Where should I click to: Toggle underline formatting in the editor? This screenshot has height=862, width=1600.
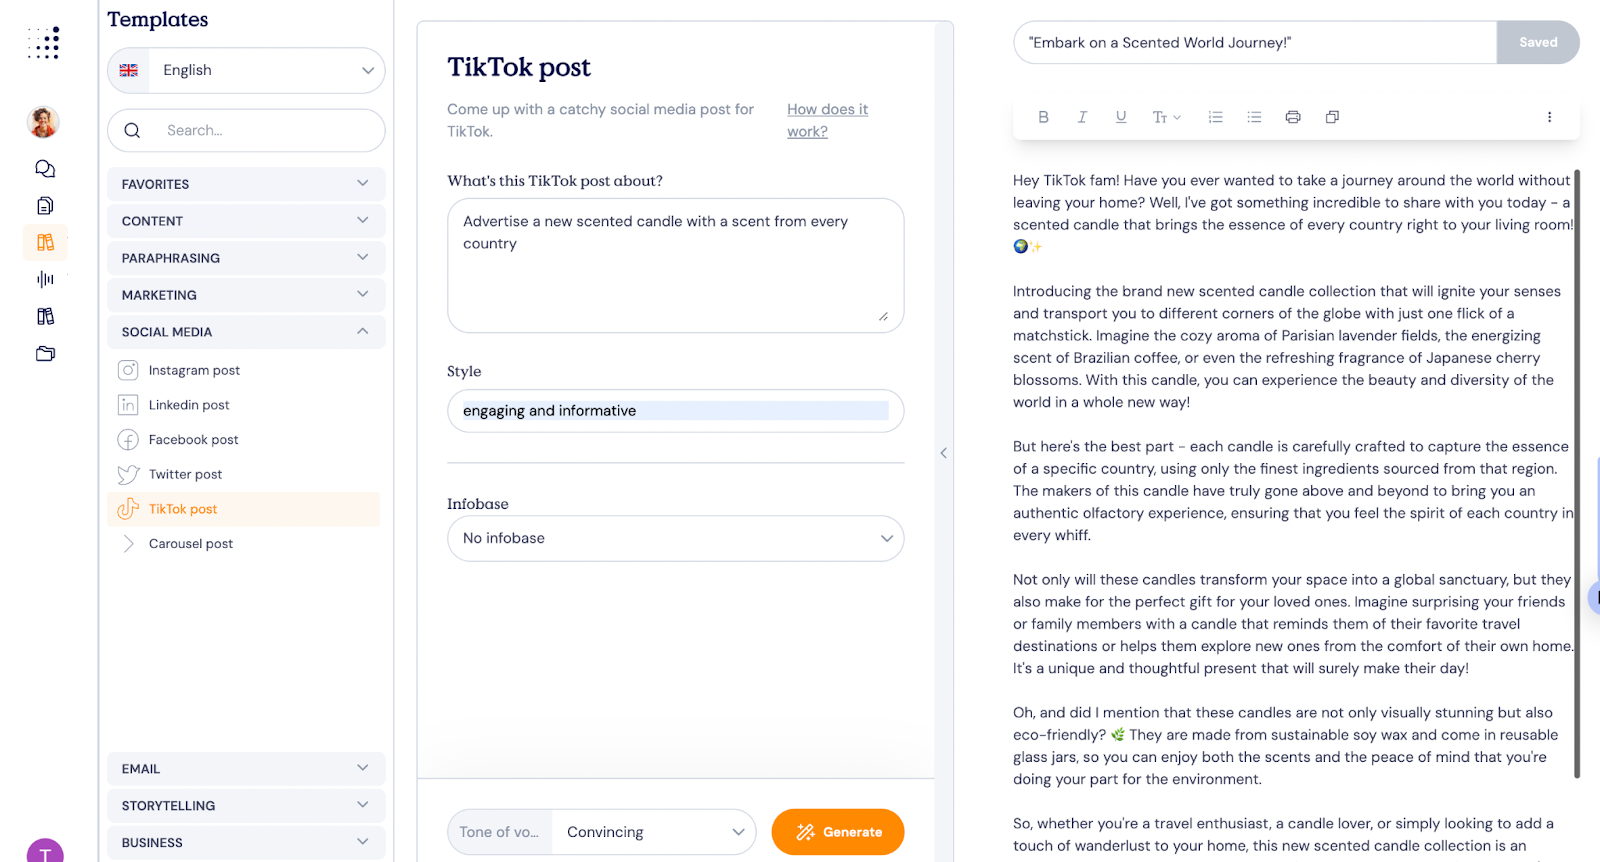[1120, 116]
